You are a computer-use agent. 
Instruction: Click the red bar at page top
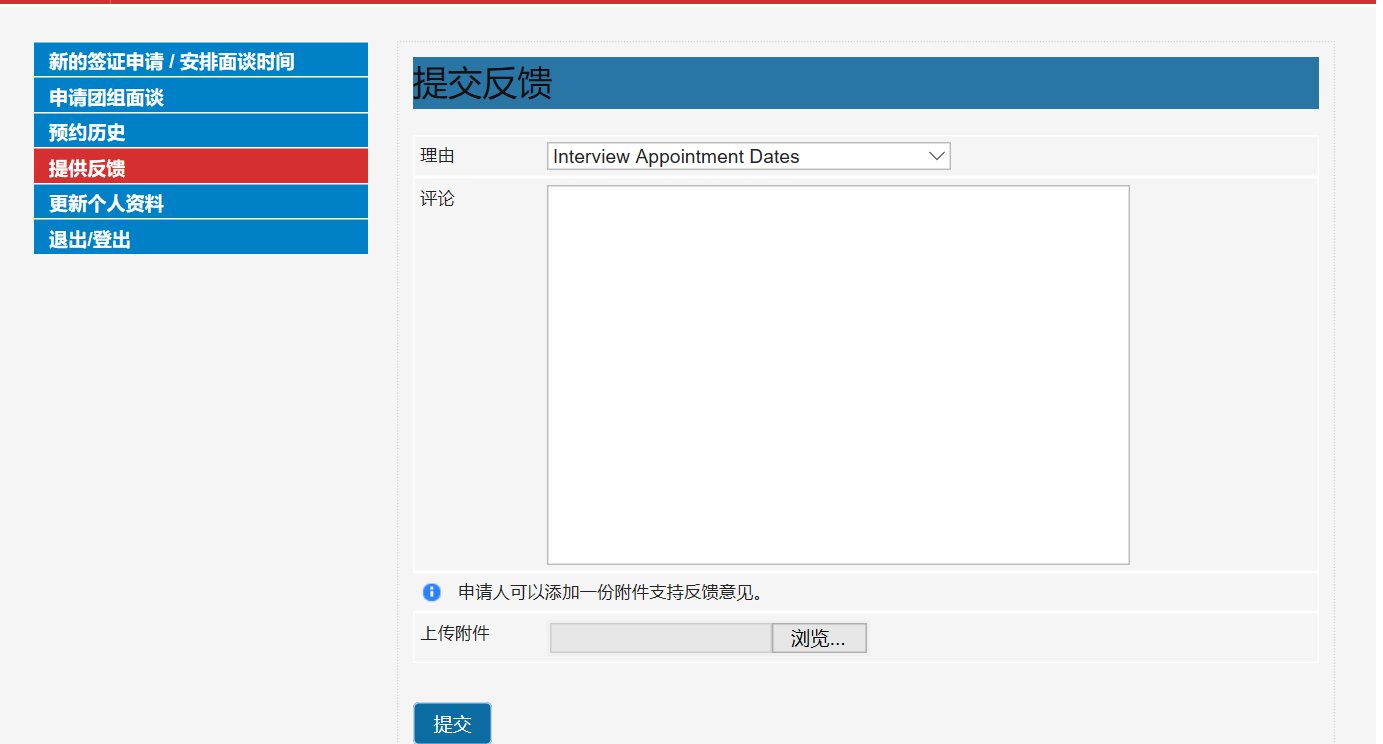coord(690,2)
